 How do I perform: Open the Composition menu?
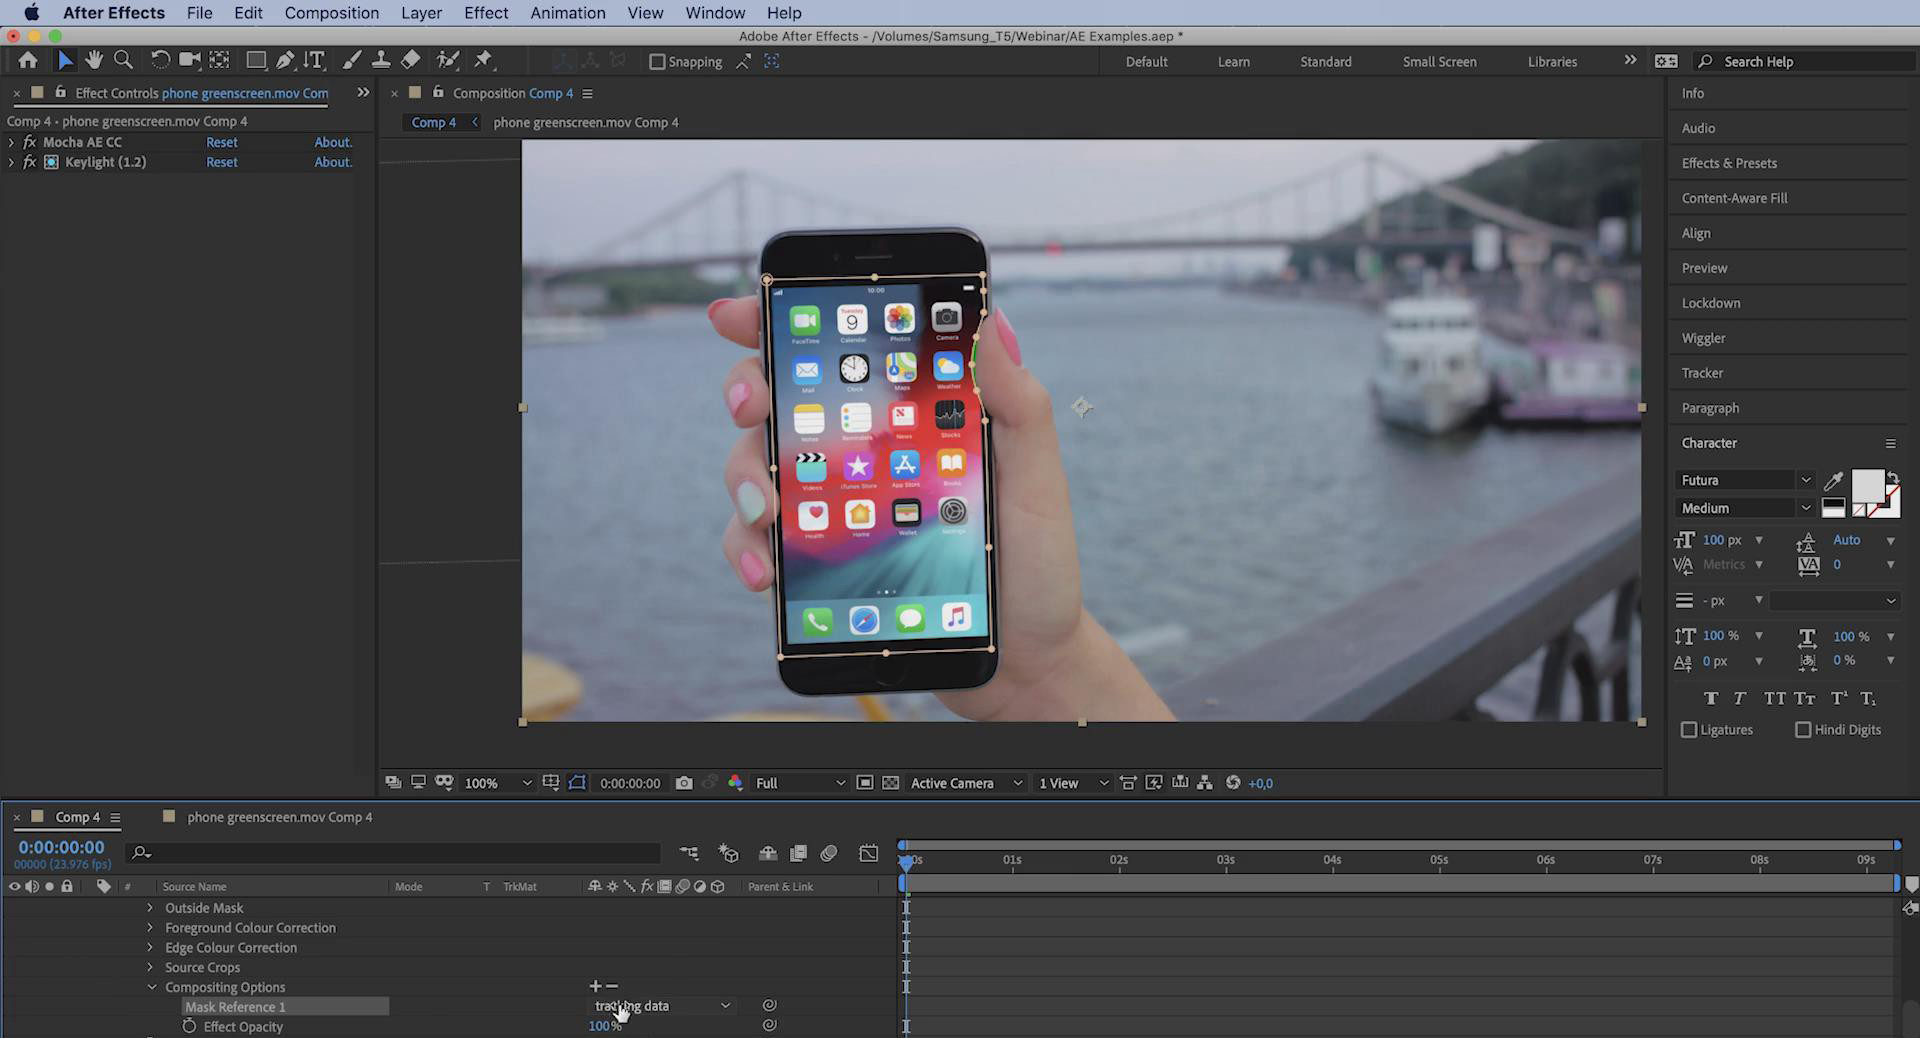pos(331,13)
